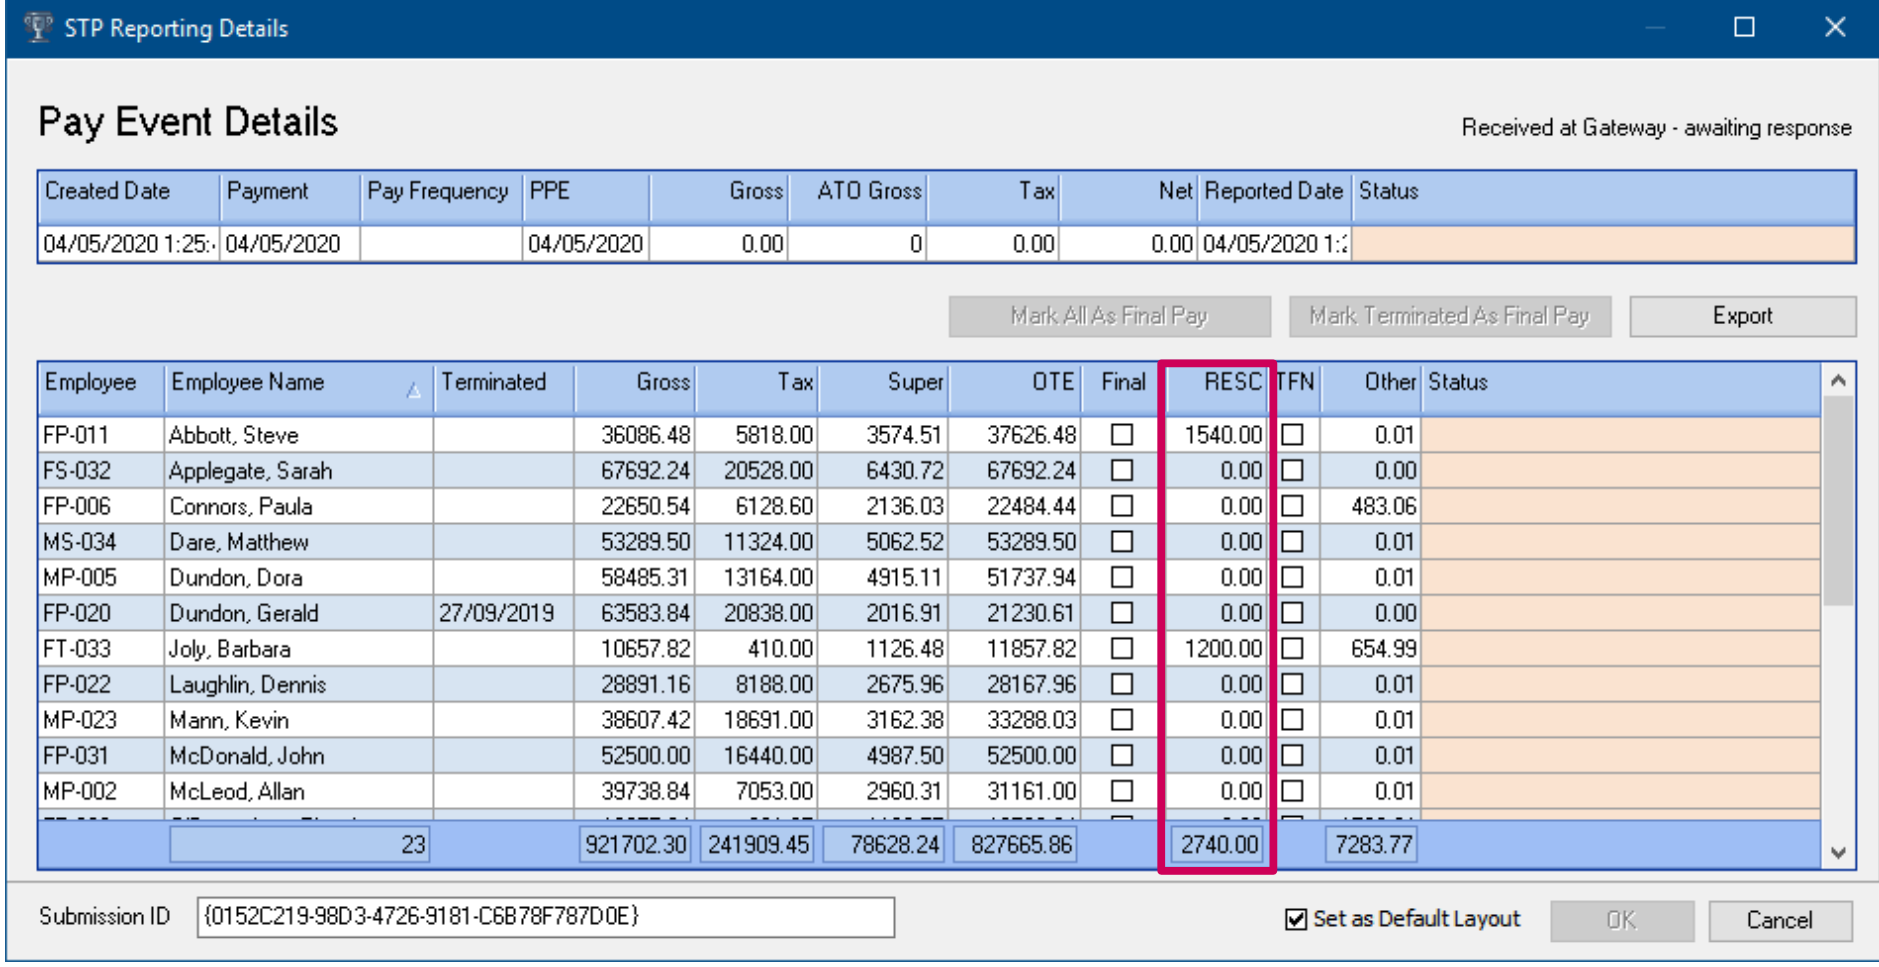Screen dimensions: 1879x967
Task: Tick Final checkbox for Connors, Paula
Action: [1122, 506]
